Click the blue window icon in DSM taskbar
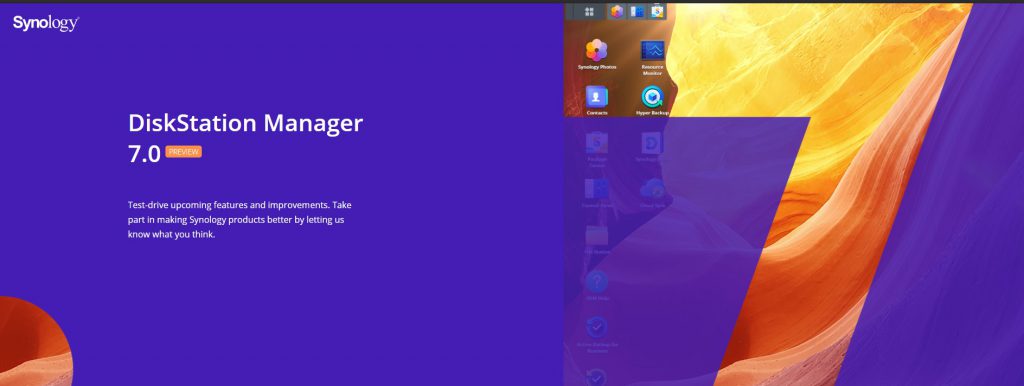This screenshot has height=386, width=1024. pos(637,11)
